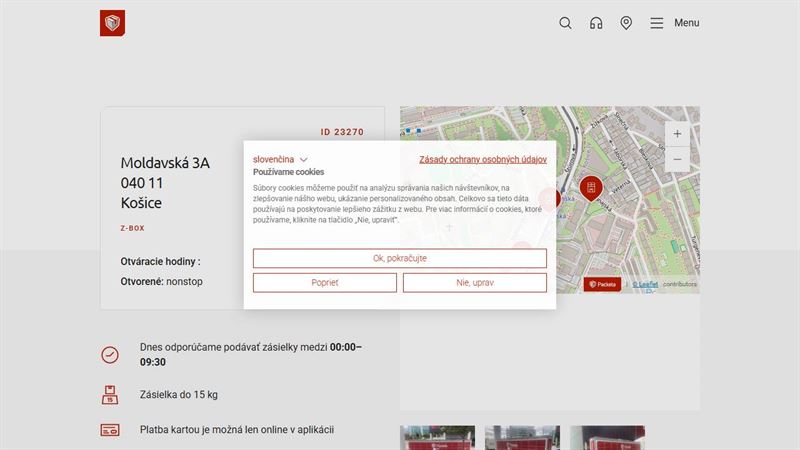Viewport: 800px width, 450px height.
Task: Click the Packeta badge on map
Action: tap(602, 284)
